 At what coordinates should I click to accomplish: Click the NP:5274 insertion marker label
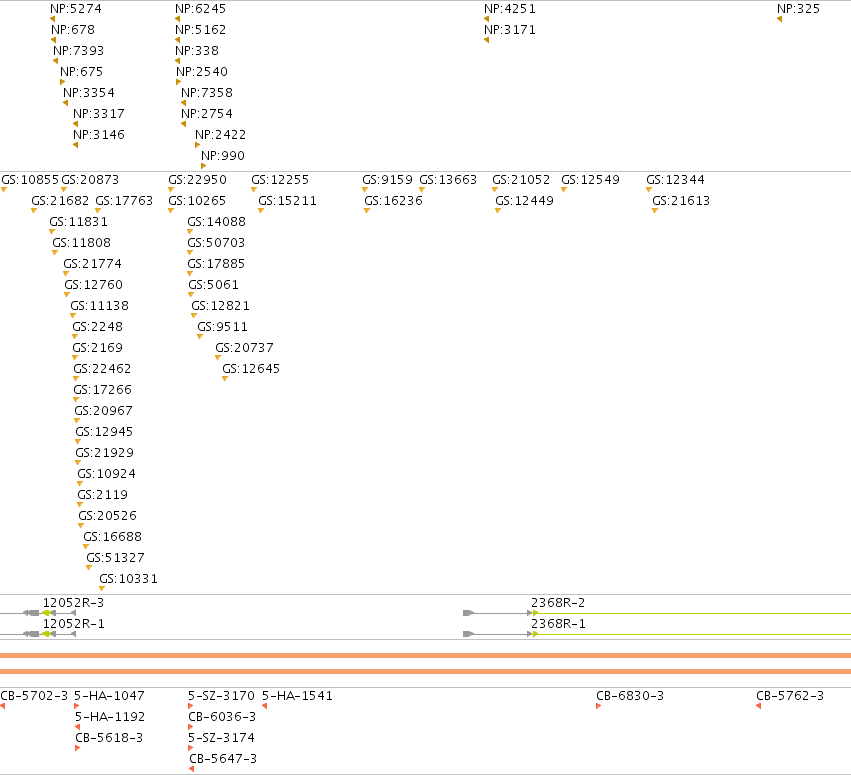pyautogui.click(x=75, y=9)
